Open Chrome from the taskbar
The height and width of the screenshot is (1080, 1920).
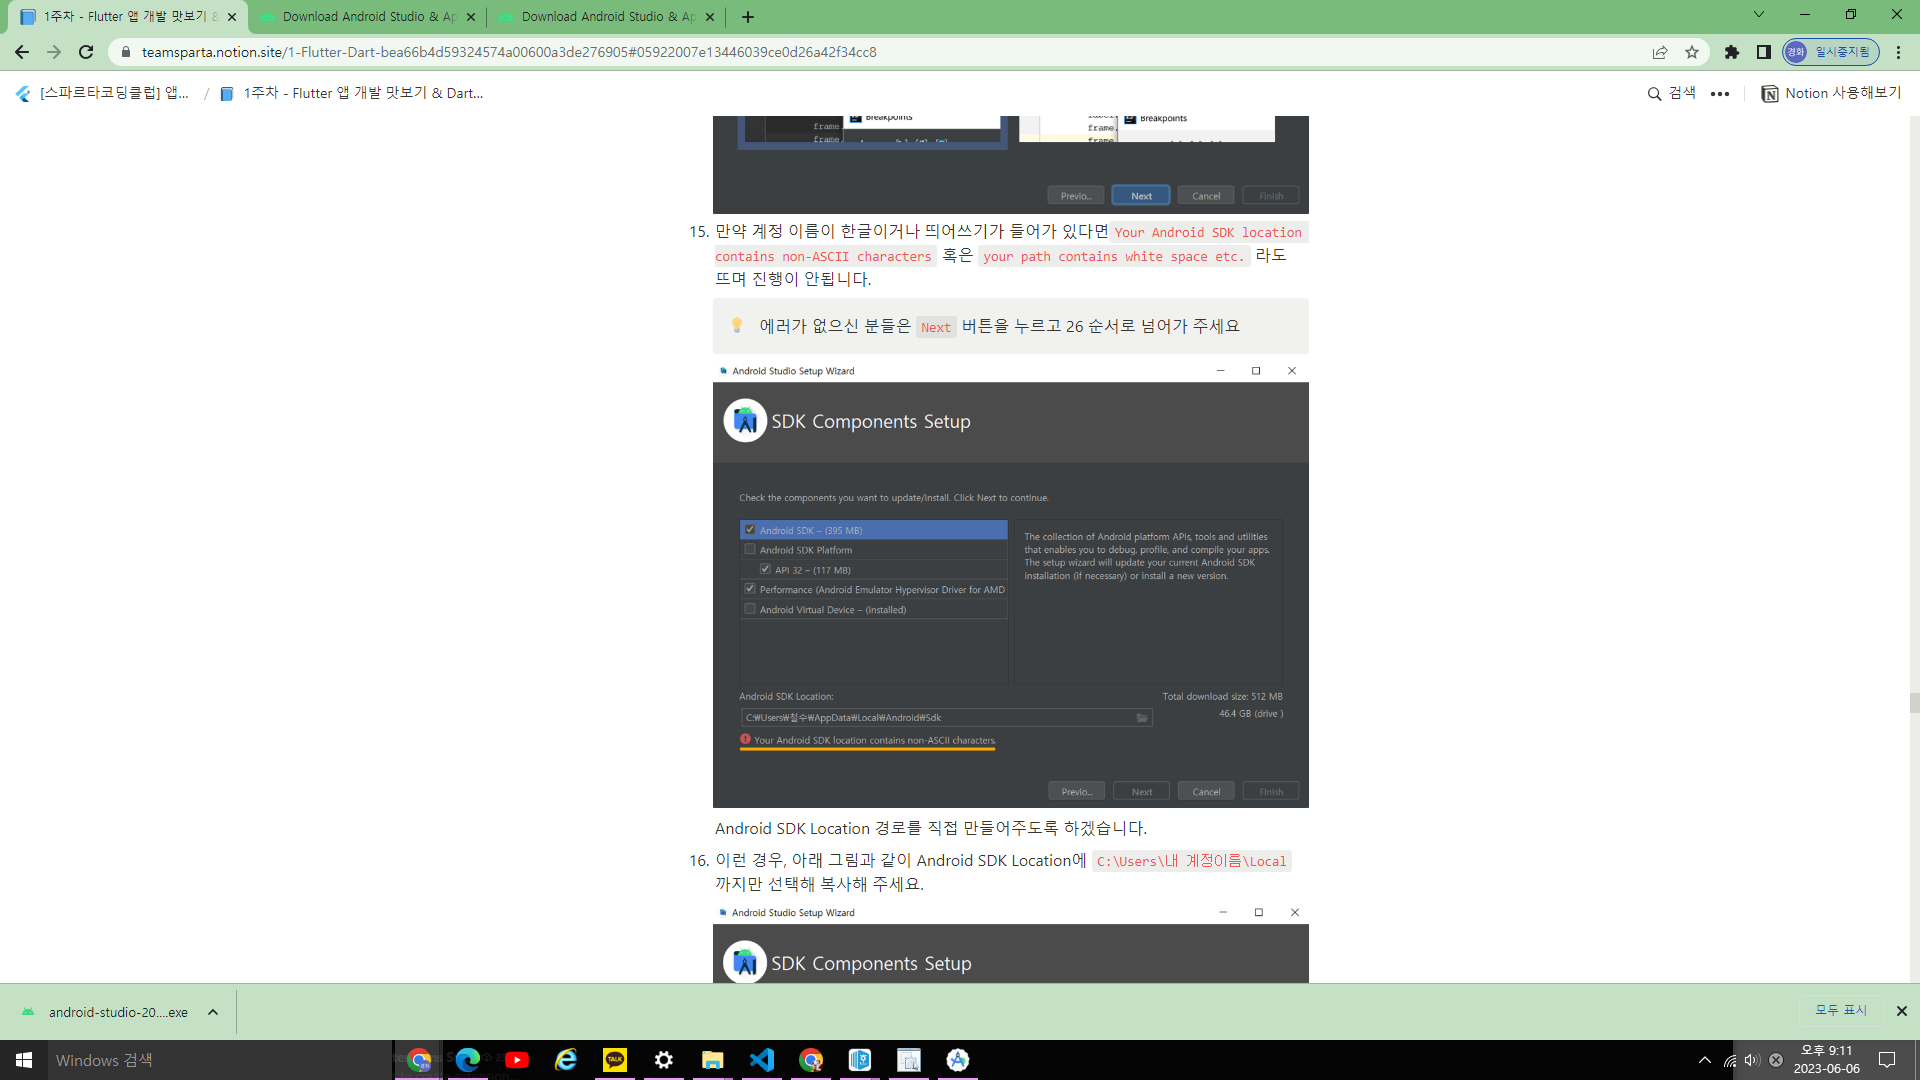tap(420, 1060)
